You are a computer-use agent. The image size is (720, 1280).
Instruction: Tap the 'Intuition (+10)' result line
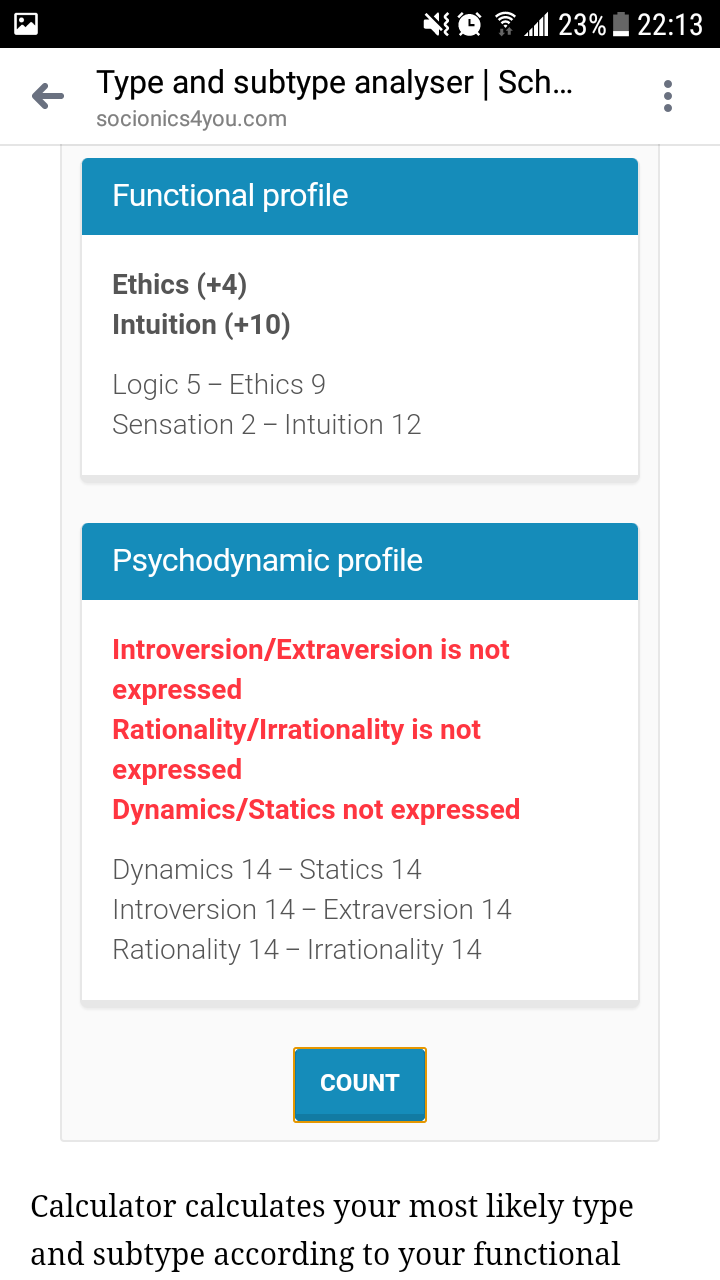[201, 325]
